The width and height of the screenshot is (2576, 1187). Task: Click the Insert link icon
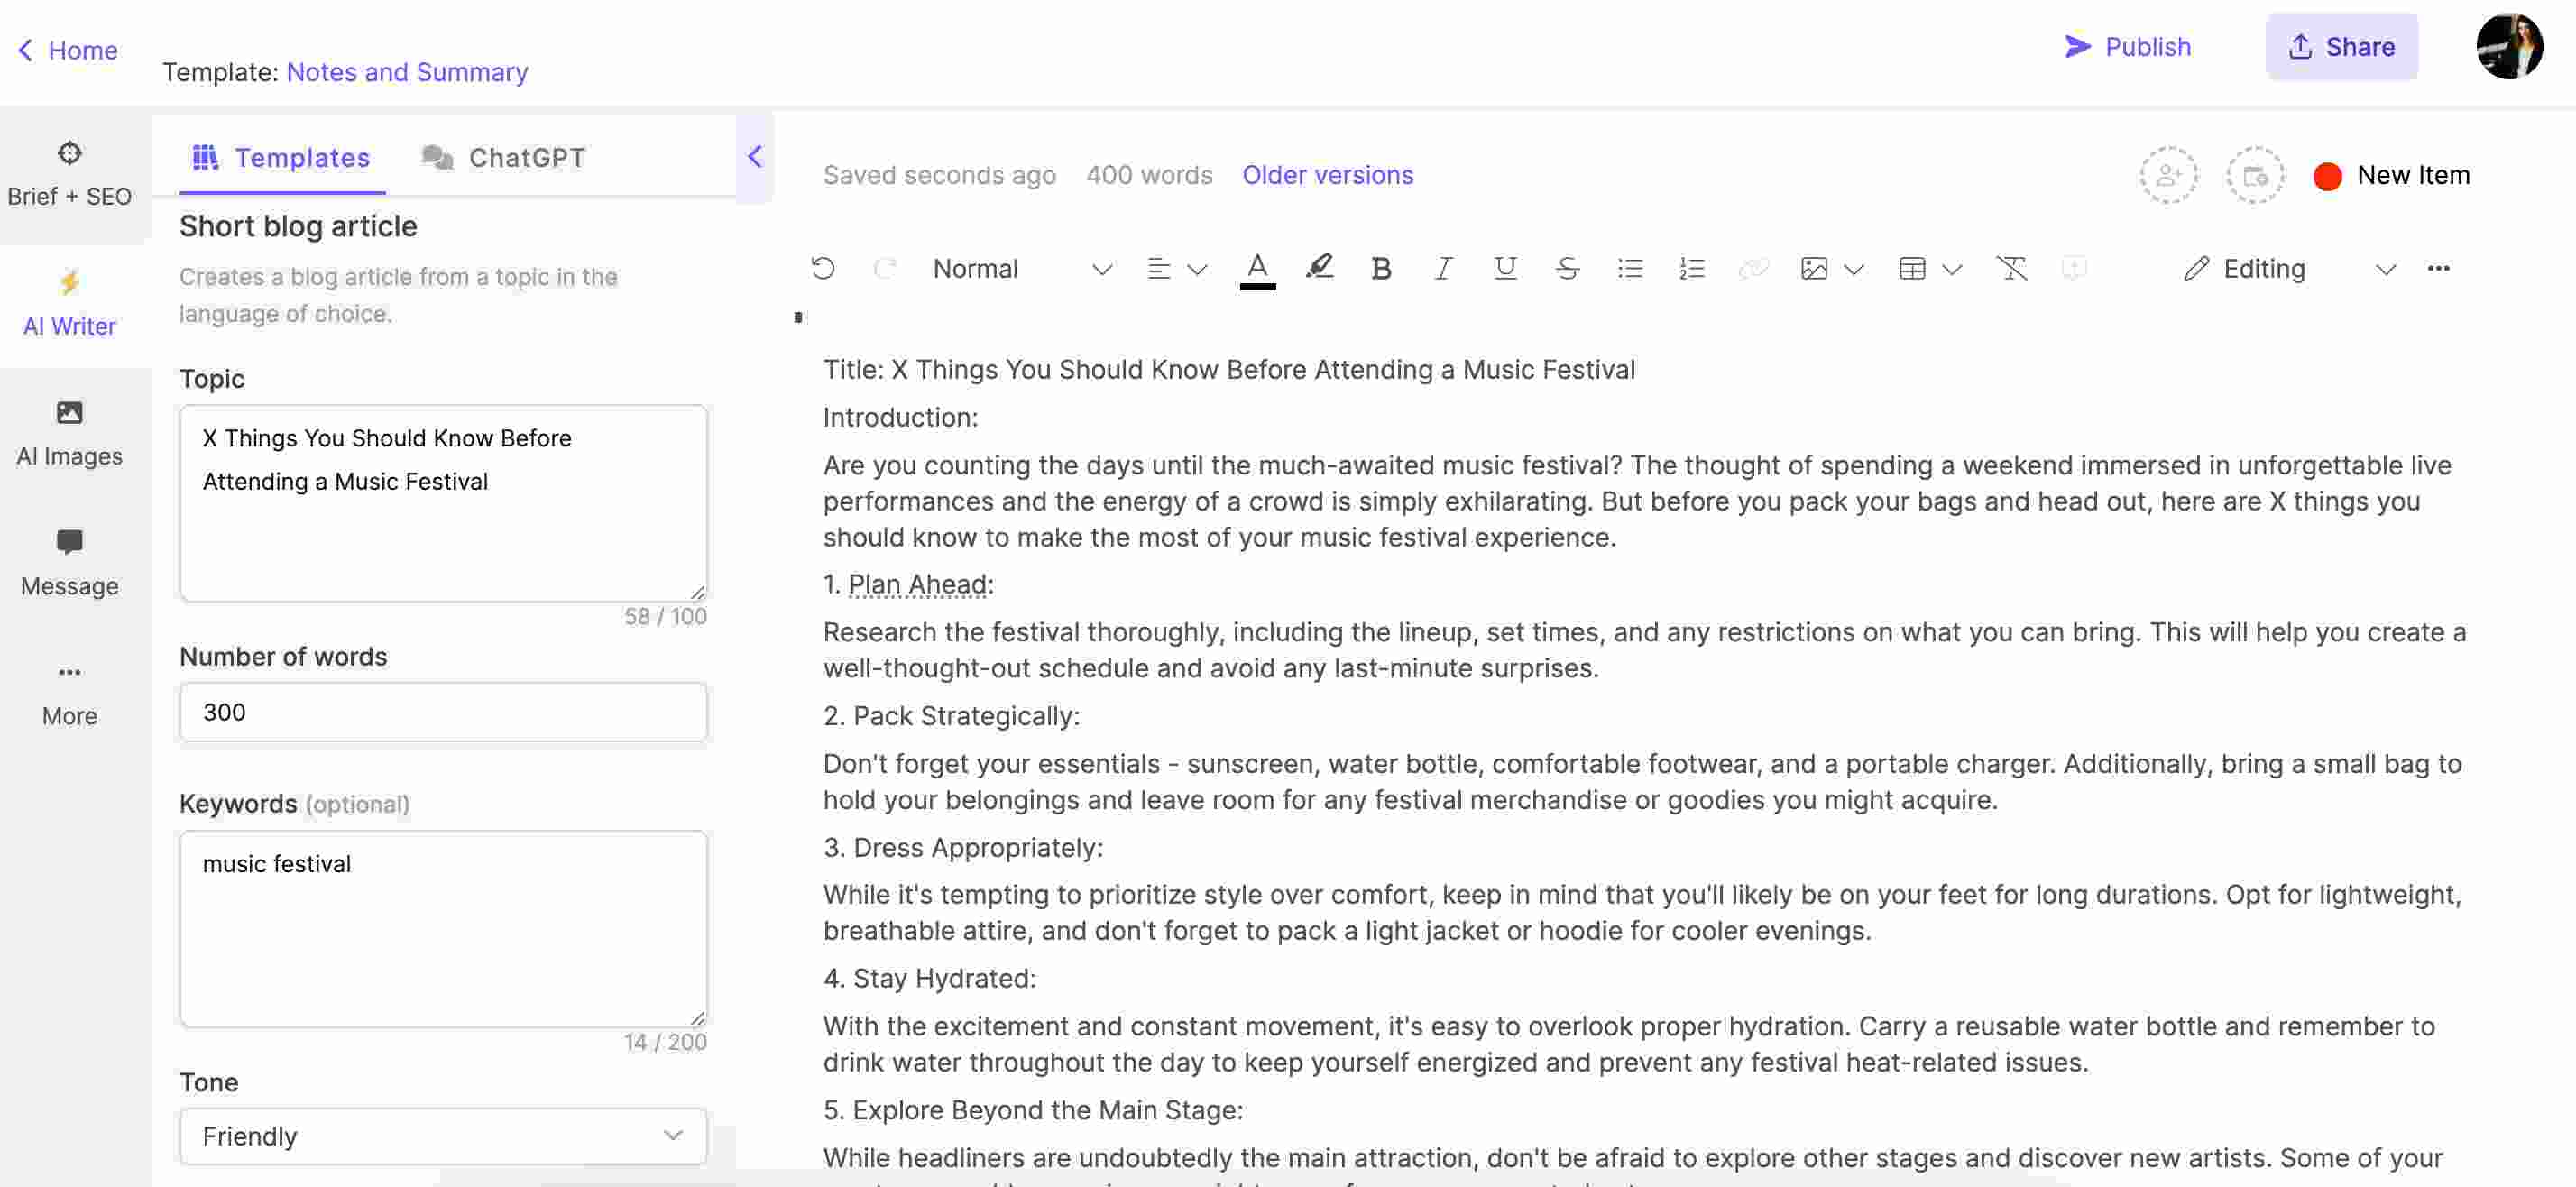tap(1750, 268)
